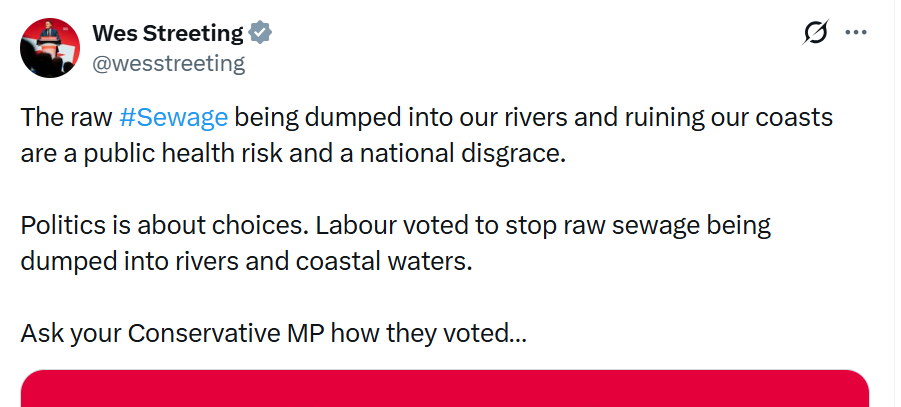Click the blue verified badge
The height and width of the screenshot is (407, 901).
click(261, 33)
